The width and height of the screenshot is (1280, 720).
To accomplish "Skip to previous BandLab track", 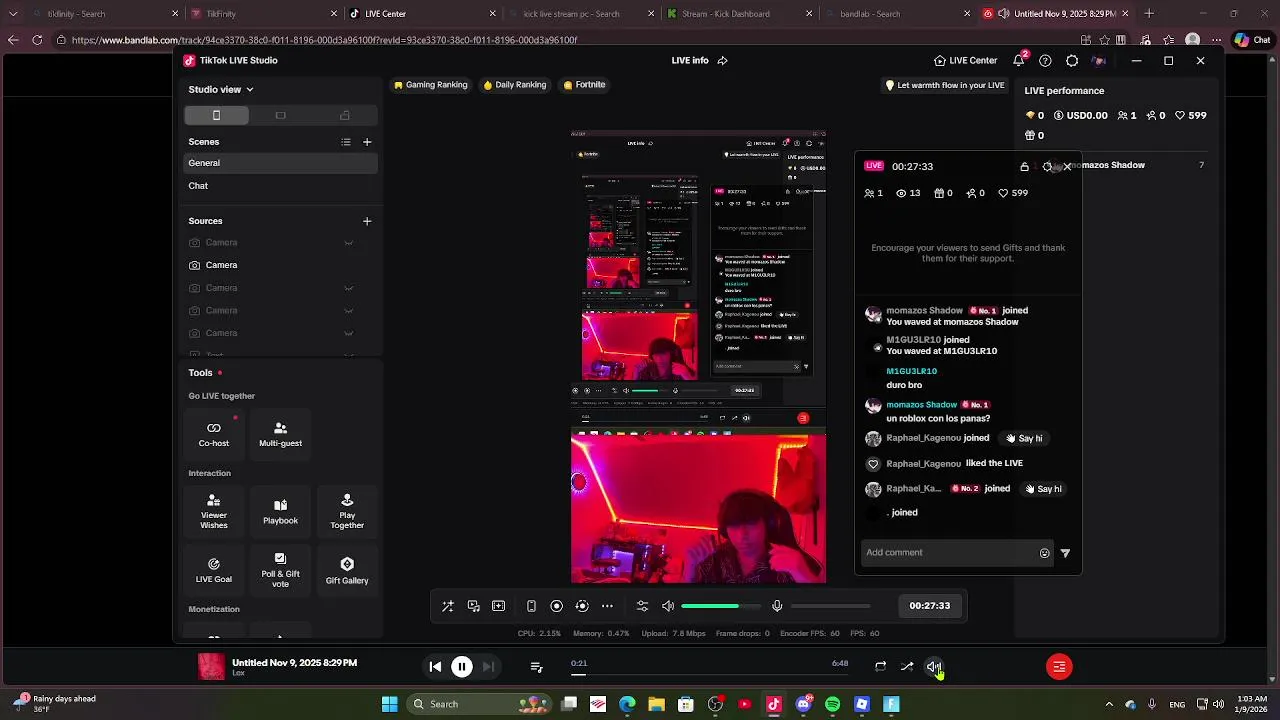I will (435, 667).
